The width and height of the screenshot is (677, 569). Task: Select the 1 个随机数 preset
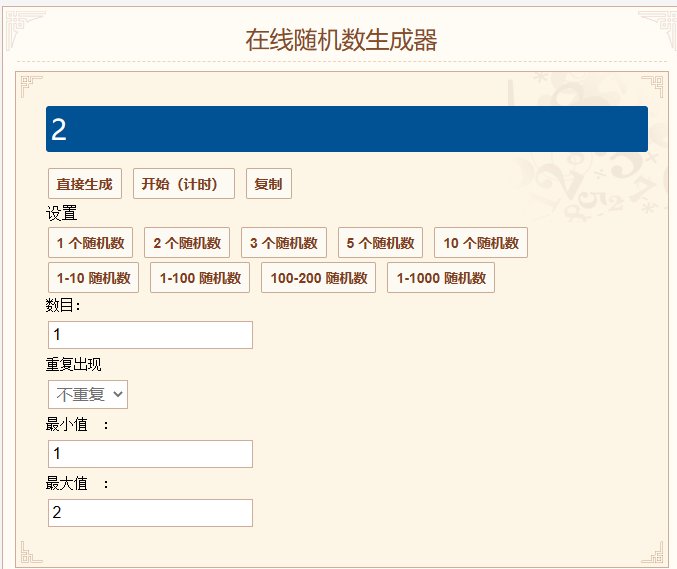point(90,243)
